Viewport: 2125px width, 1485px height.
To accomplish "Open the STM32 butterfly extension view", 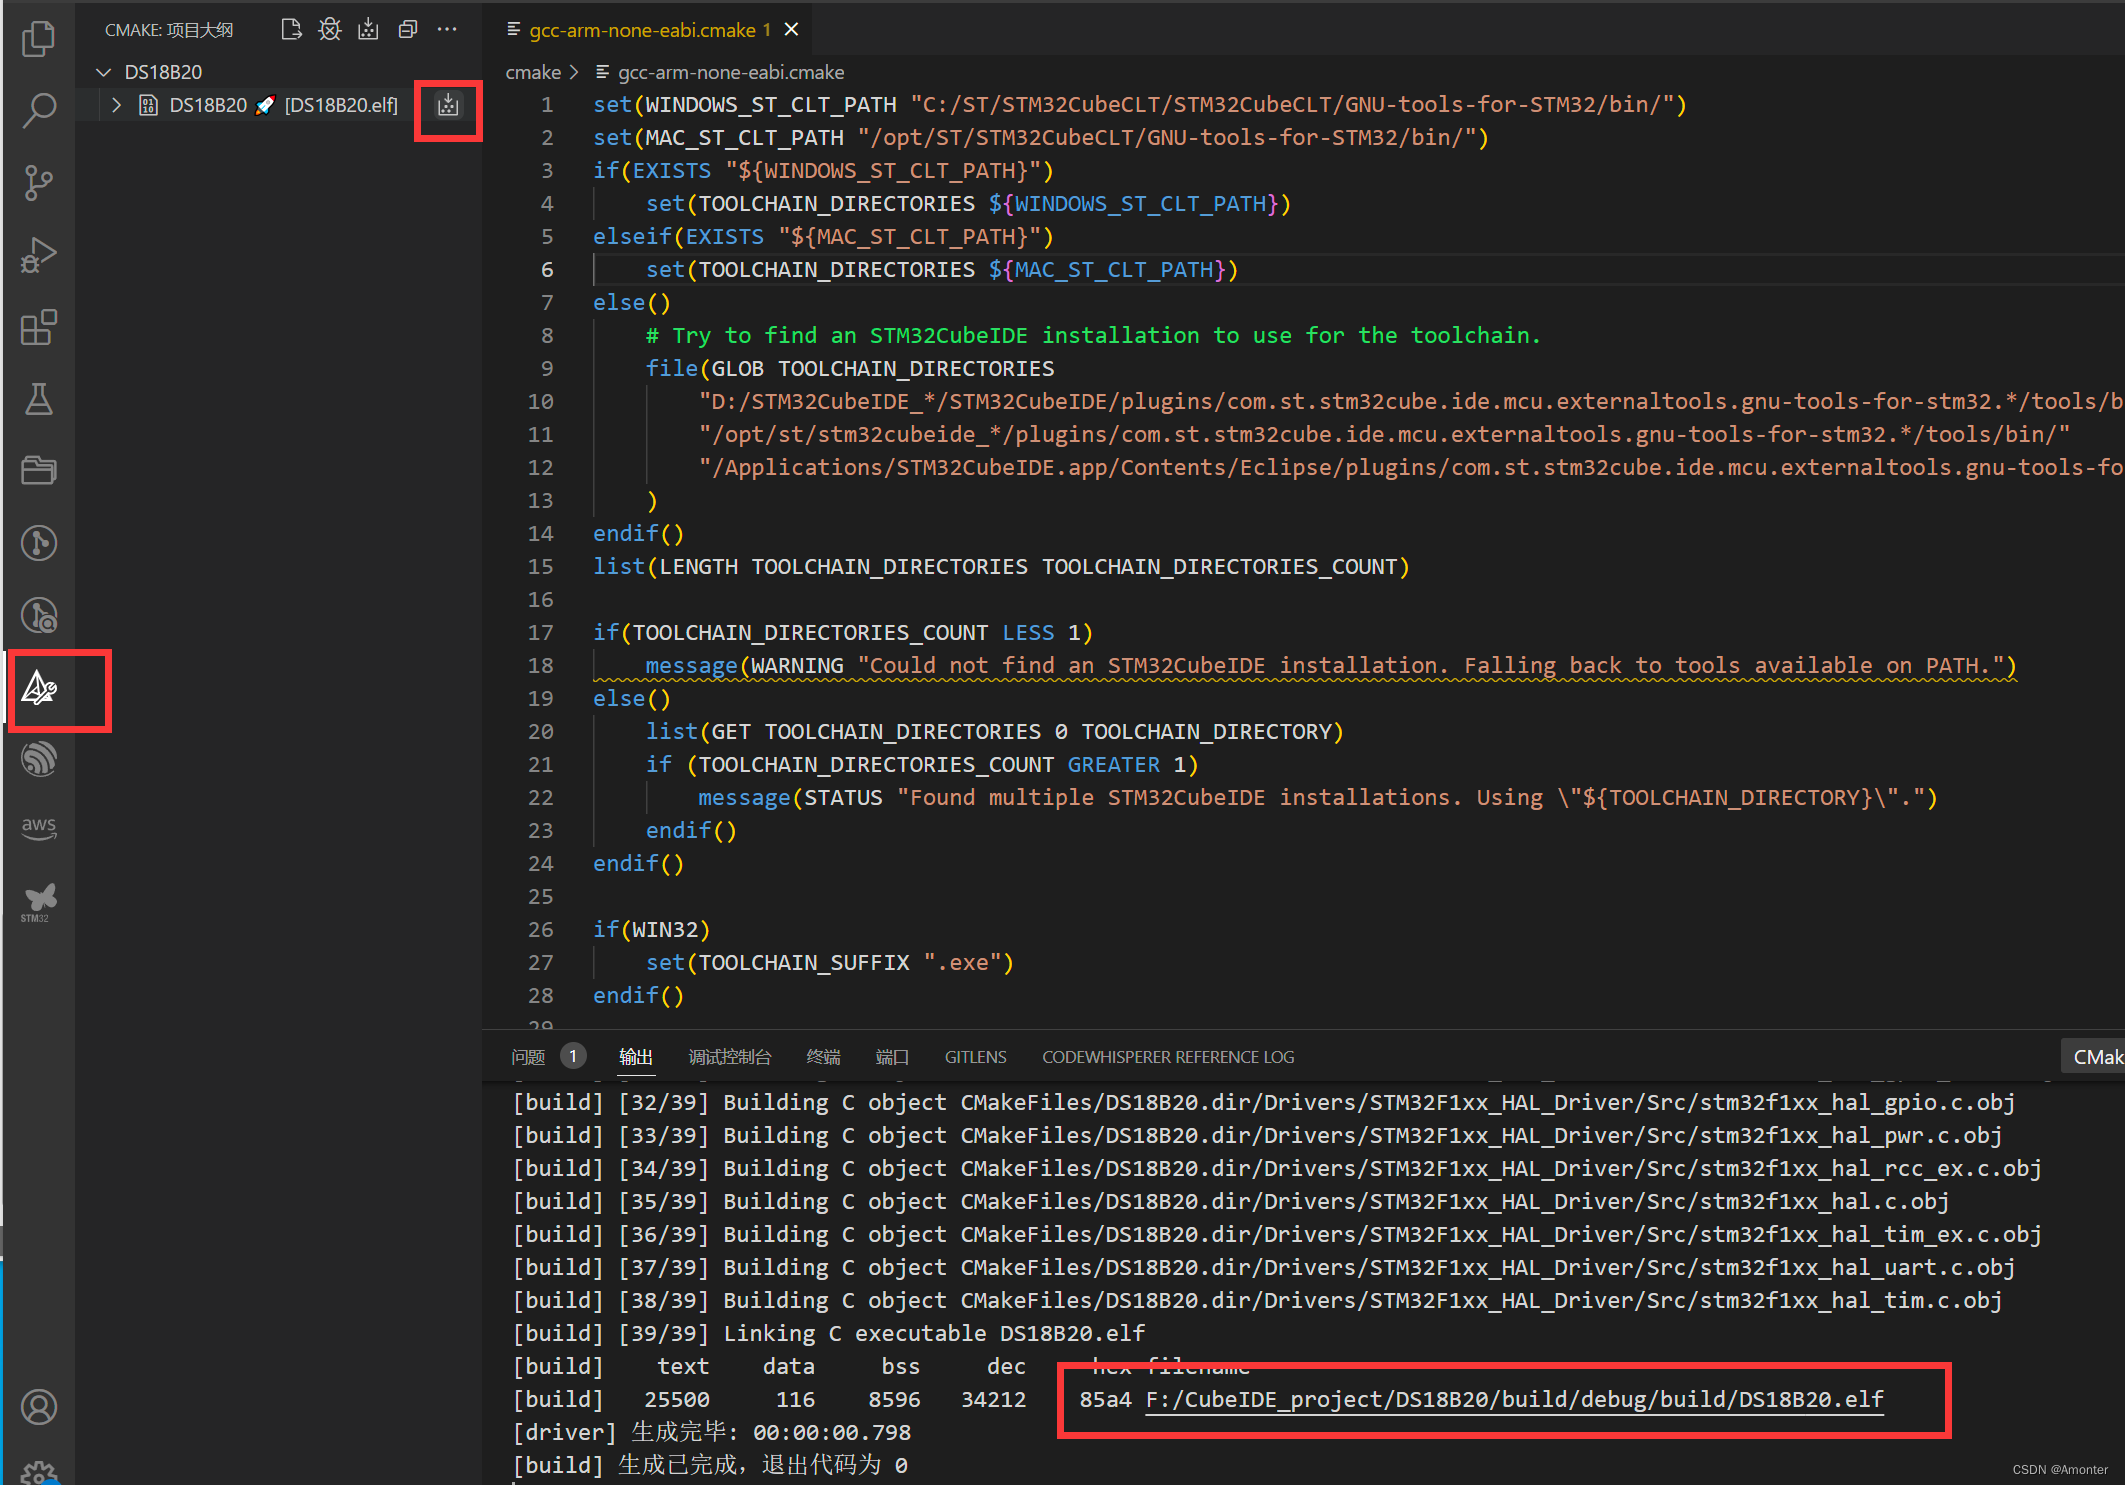I will click(x=38, y=903).
